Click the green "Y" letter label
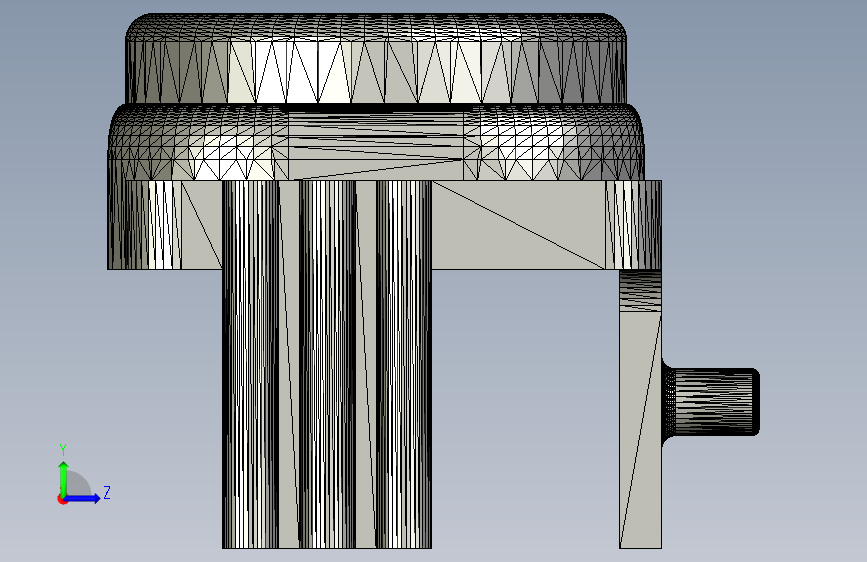The width and height of the screenshot is (867, 562). click(63, 450)
